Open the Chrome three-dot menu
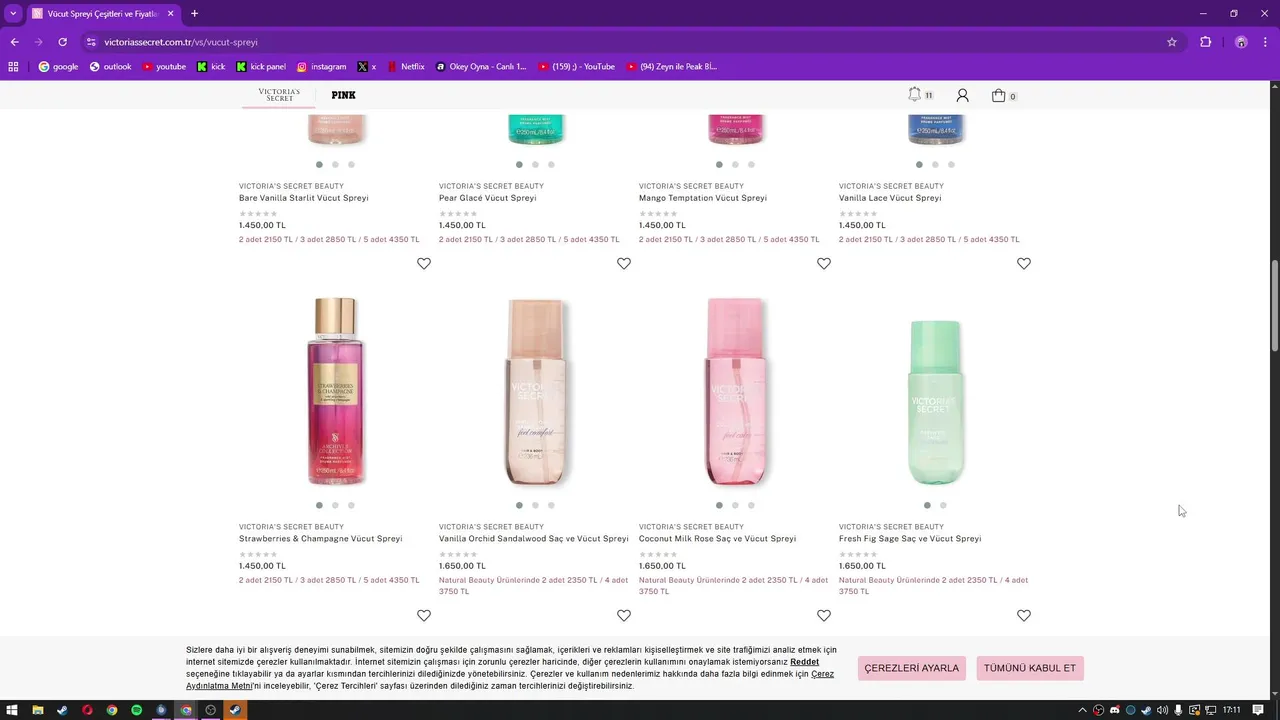 (1266, 42)
